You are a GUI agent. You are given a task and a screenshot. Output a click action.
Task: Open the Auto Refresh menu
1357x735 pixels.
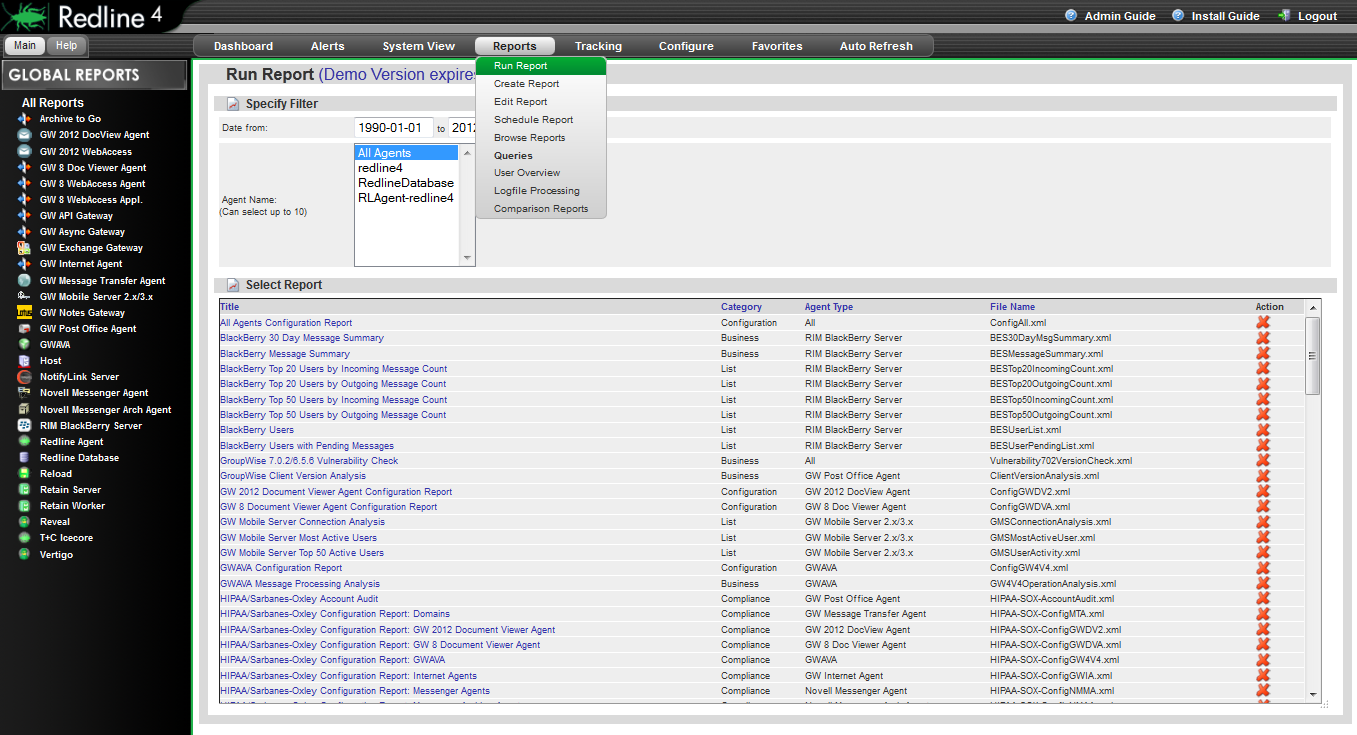(x=876, y=46)
